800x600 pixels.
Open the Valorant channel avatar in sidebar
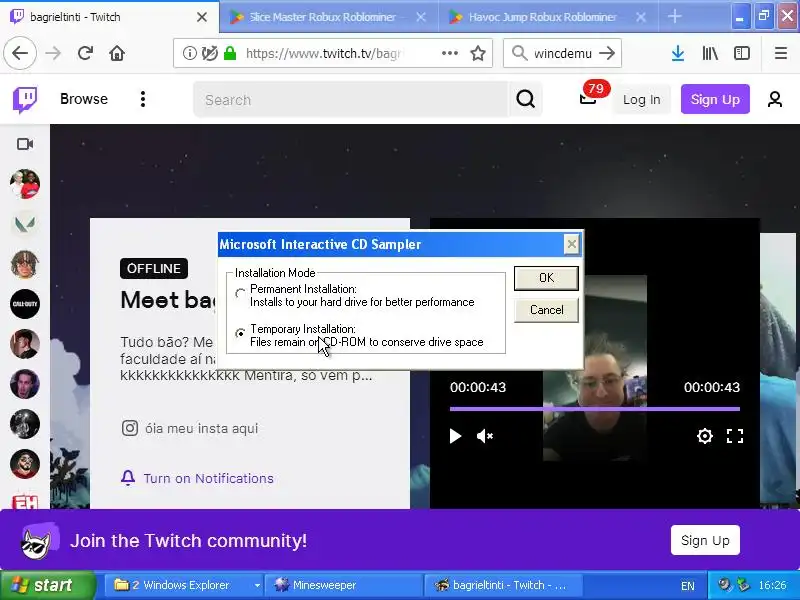24,224
